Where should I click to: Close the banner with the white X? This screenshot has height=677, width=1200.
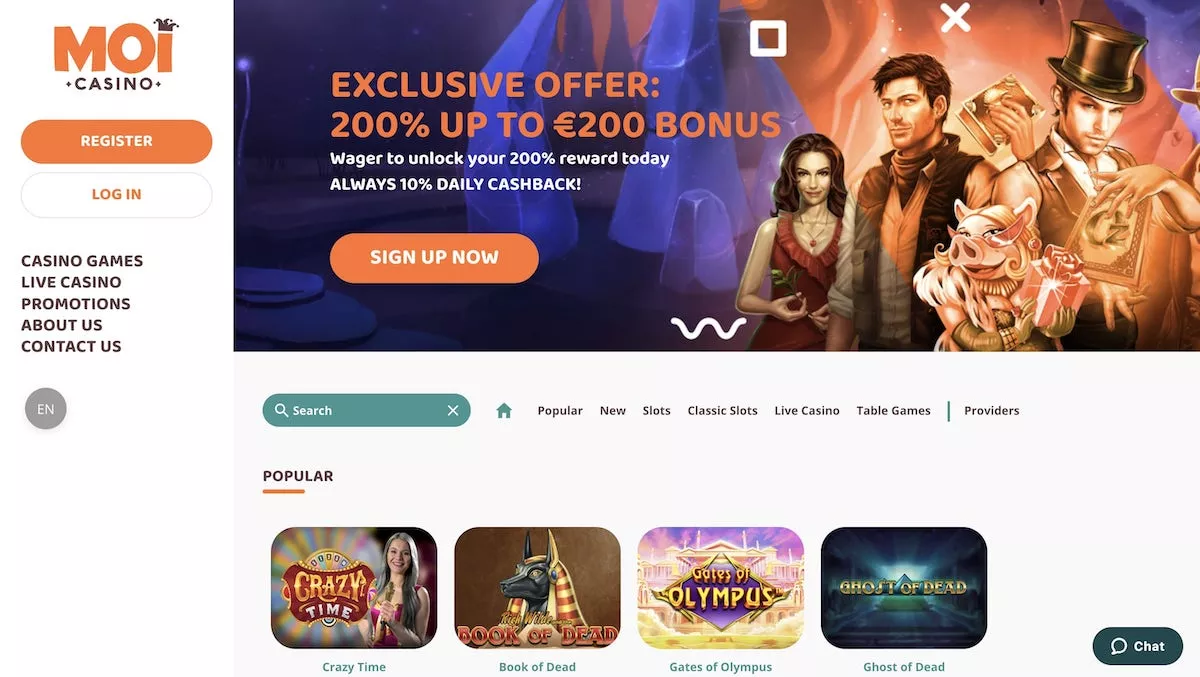point(955,17)
